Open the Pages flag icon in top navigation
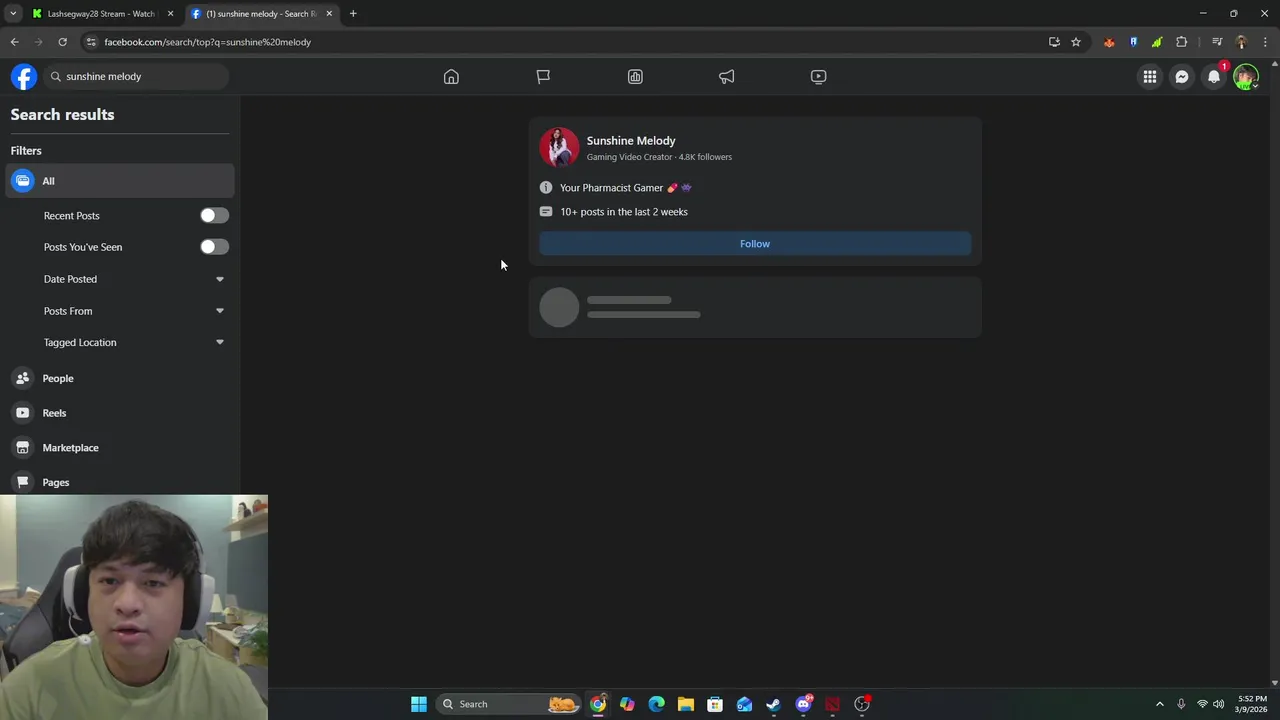This screenshot has width=1280, height=720. tap(543, 77)
